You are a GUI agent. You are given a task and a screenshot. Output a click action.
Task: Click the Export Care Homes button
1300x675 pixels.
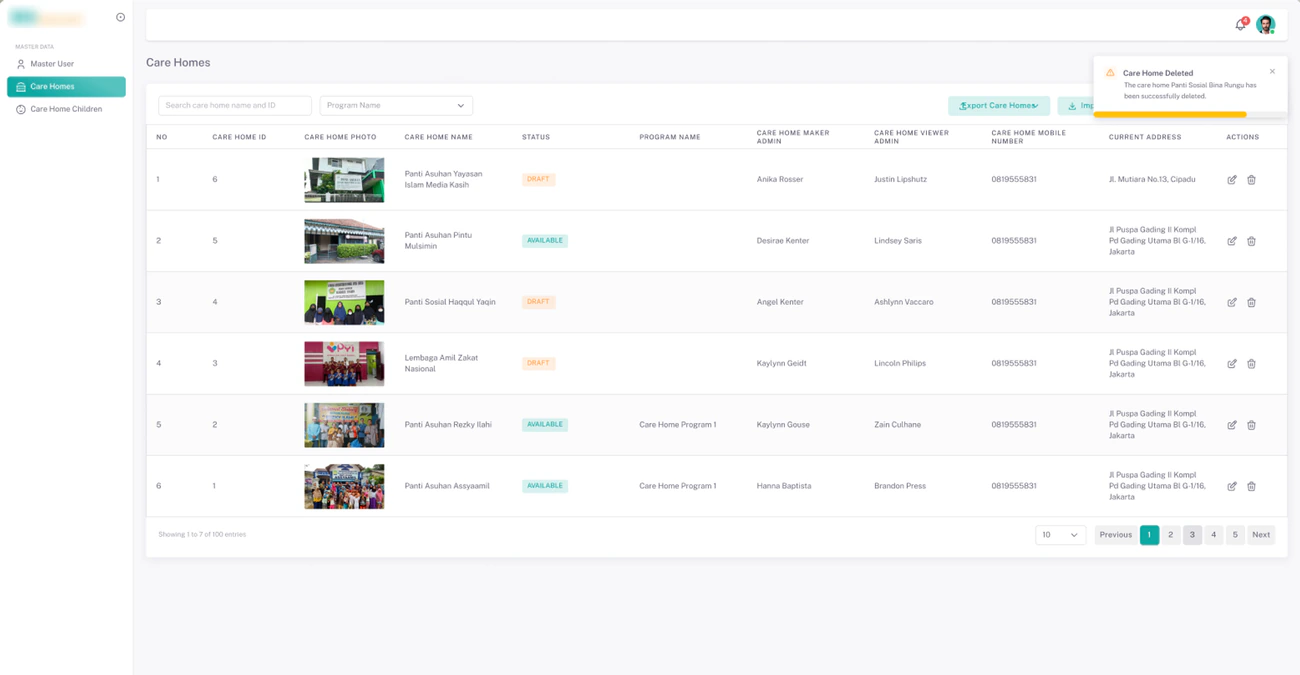pos(999,105)
